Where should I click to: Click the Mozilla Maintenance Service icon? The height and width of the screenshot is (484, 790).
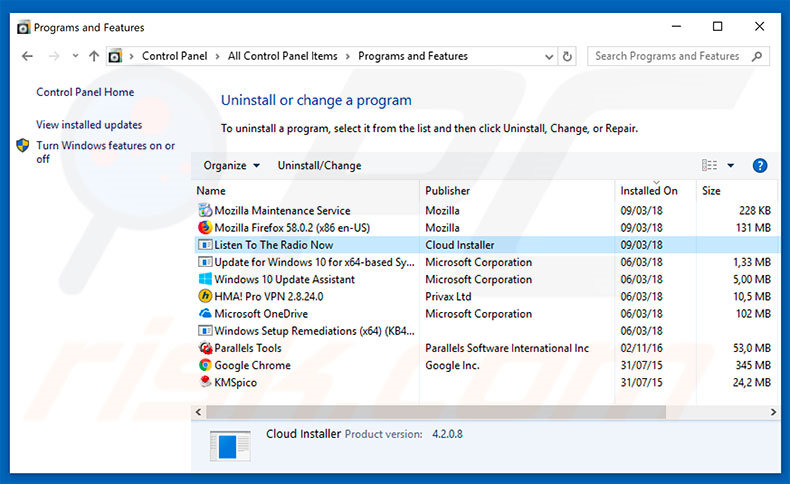[205, 210]
